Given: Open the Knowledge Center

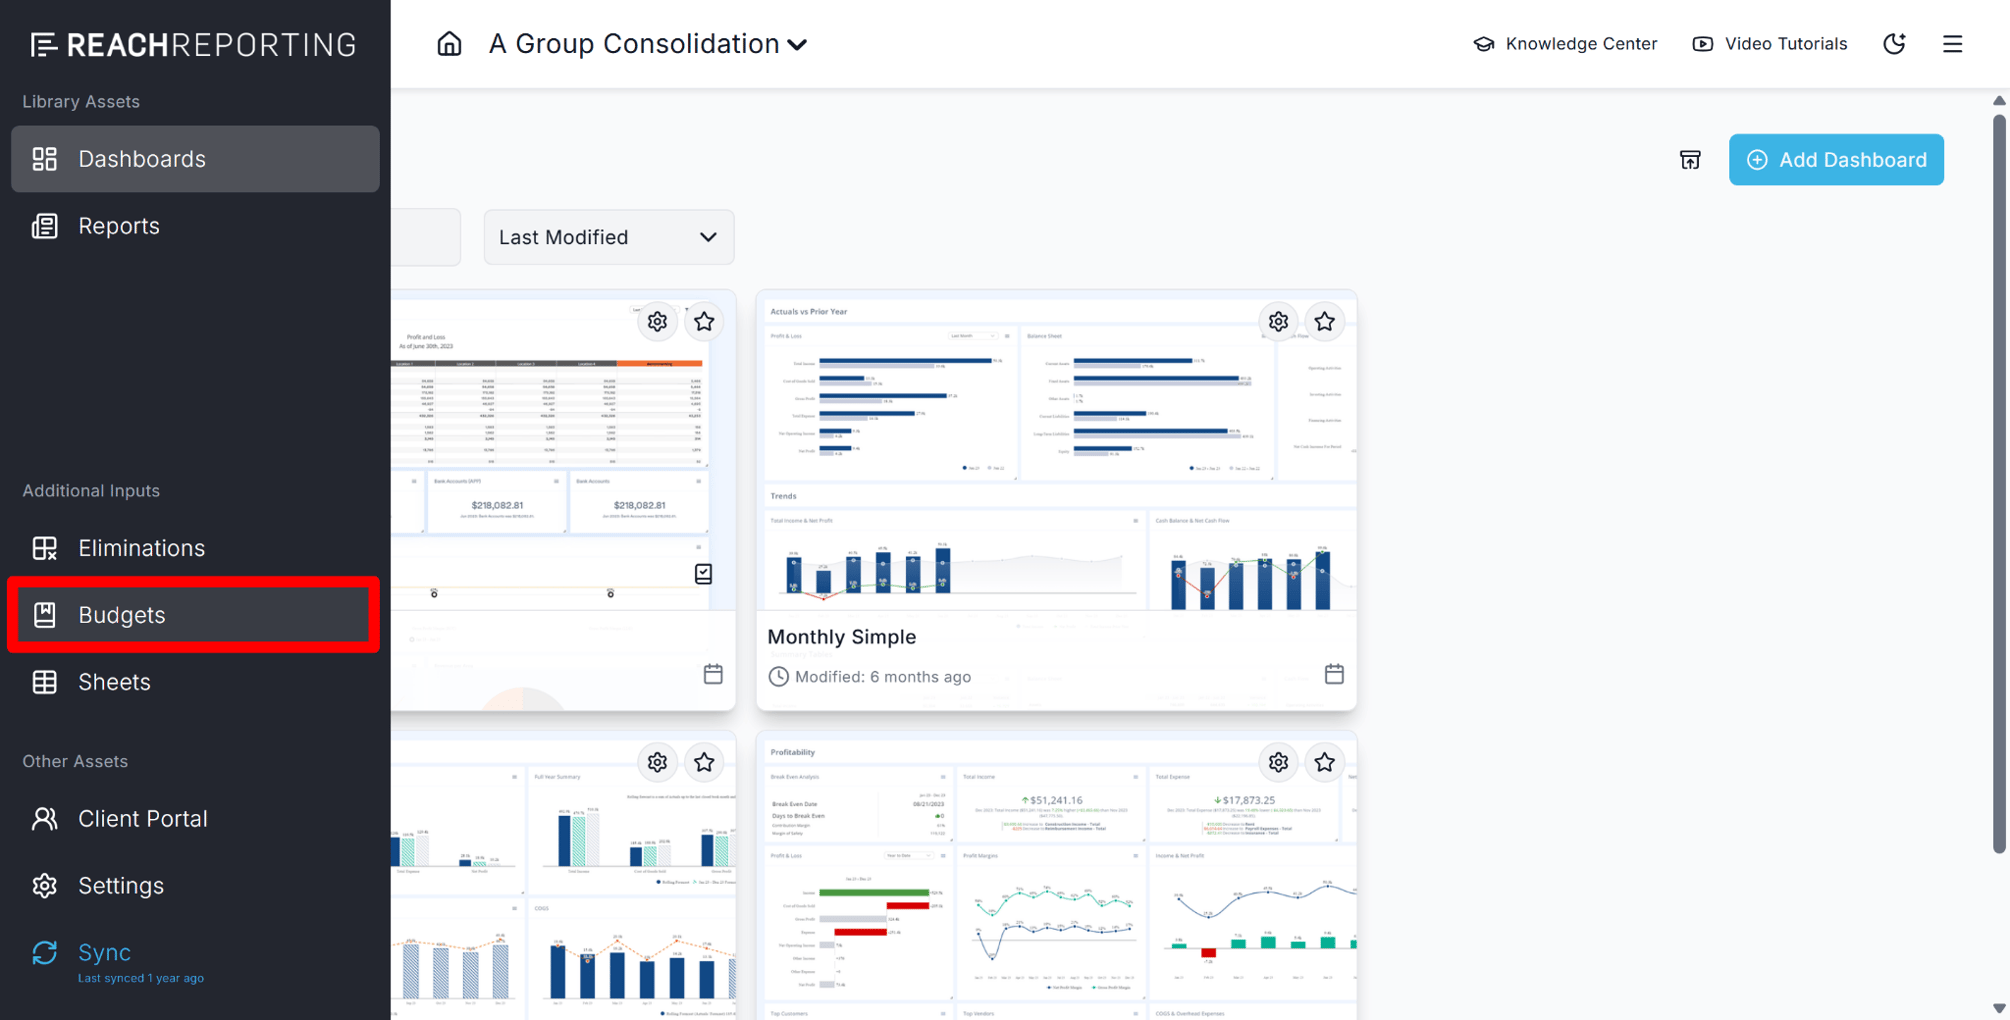Looking at the screenshot, I should (1566, 44).
